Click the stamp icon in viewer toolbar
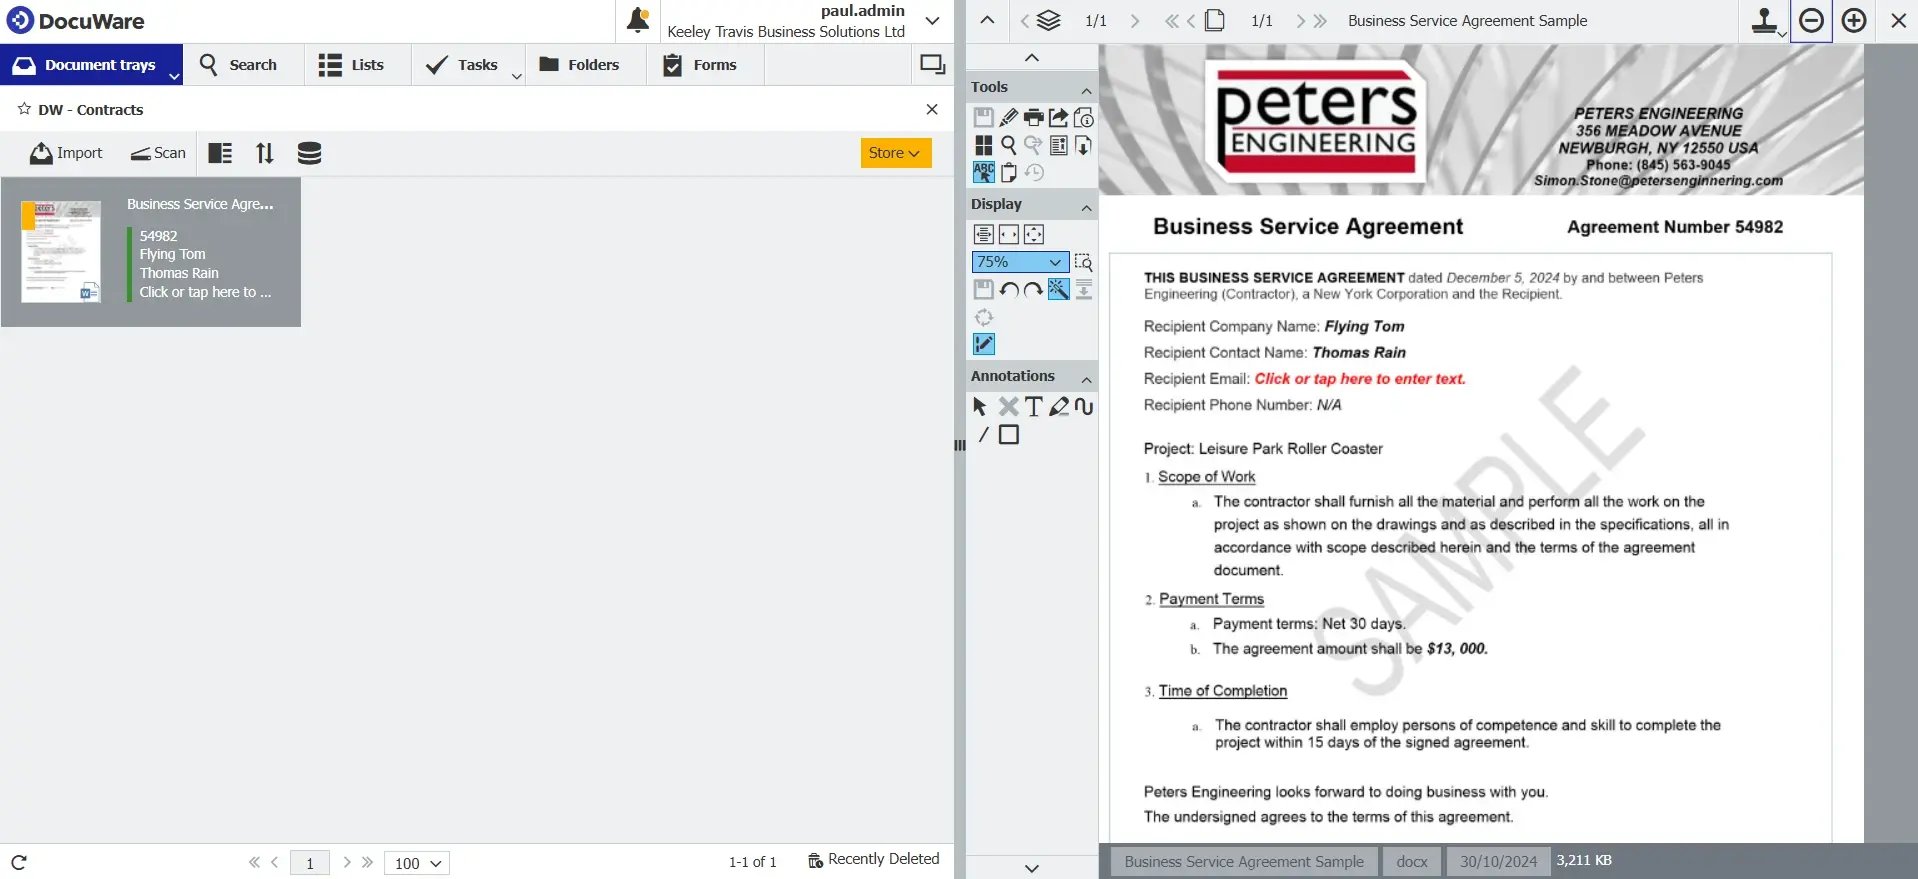This screenshot has height=879, width=1918. tap(1765, 20)
